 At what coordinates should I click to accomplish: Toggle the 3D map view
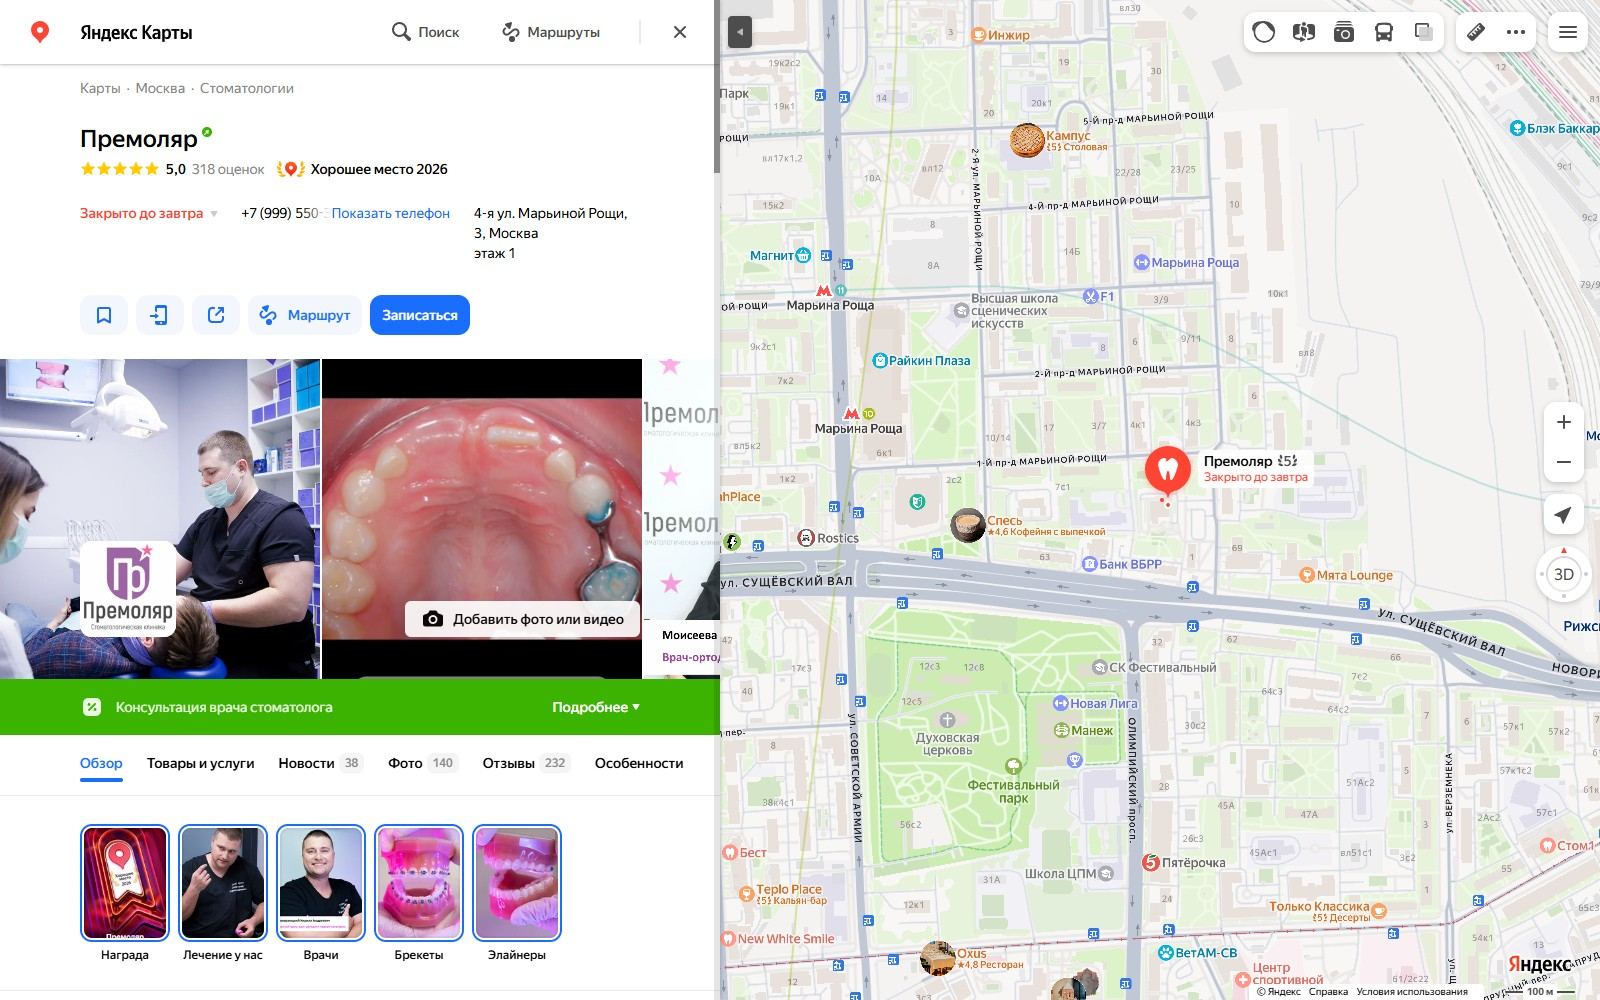pos(1564,574)
